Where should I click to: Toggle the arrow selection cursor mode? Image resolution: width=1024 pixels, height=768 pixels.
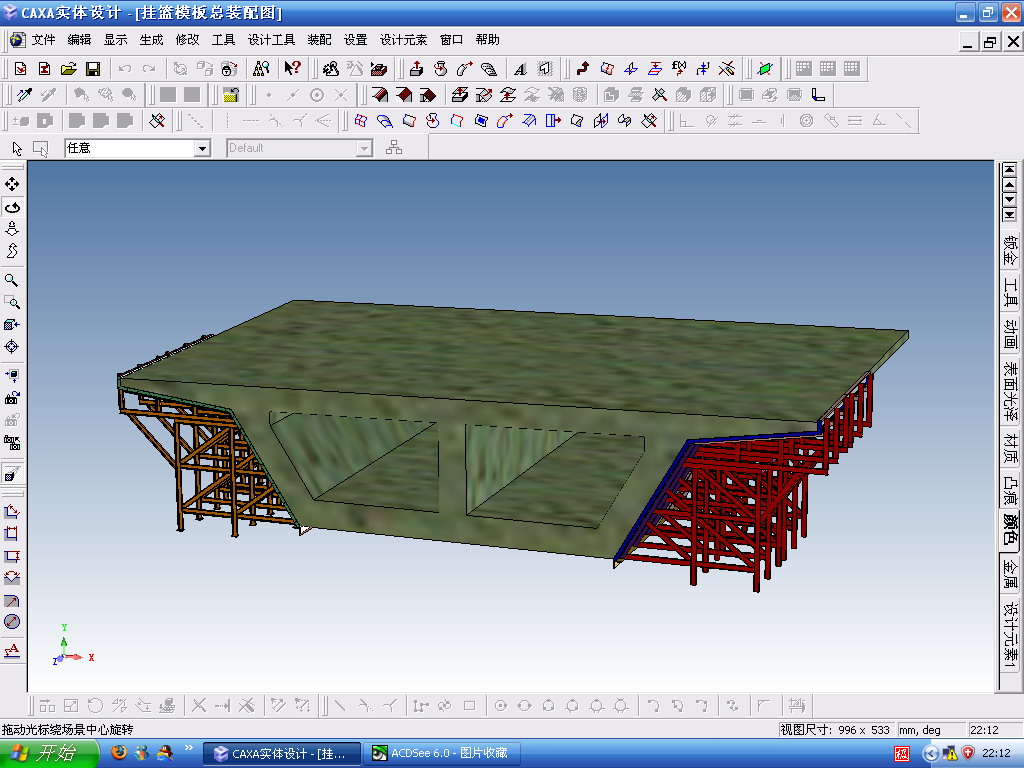[x=17, y=148]
